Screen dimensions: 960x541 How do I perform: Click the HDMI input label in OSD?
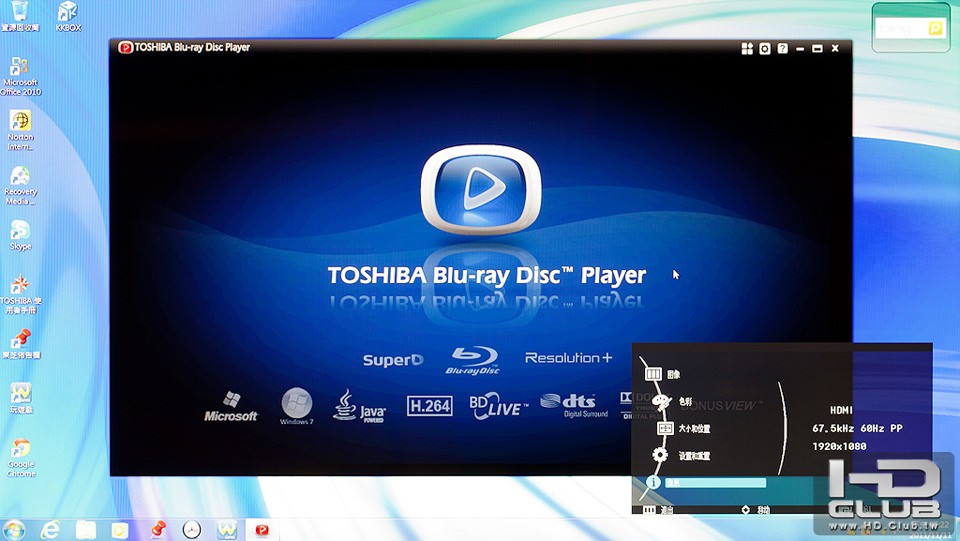[841, 410]
